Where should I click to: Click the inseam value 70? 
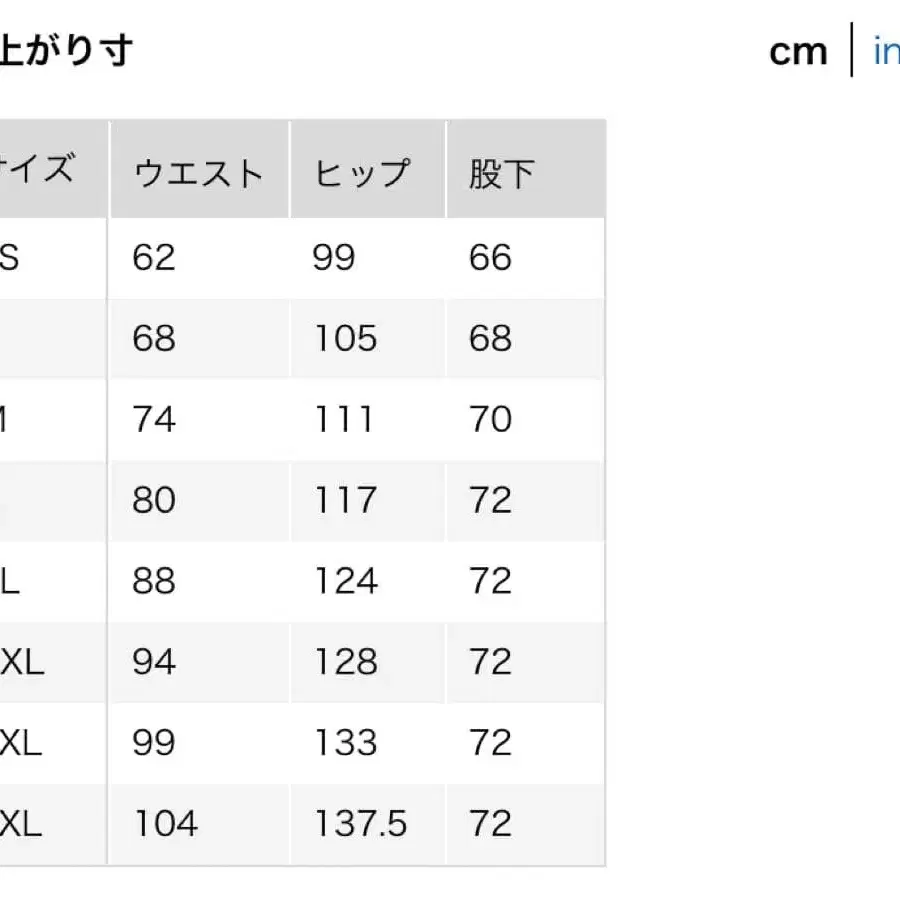coord(490,419)
